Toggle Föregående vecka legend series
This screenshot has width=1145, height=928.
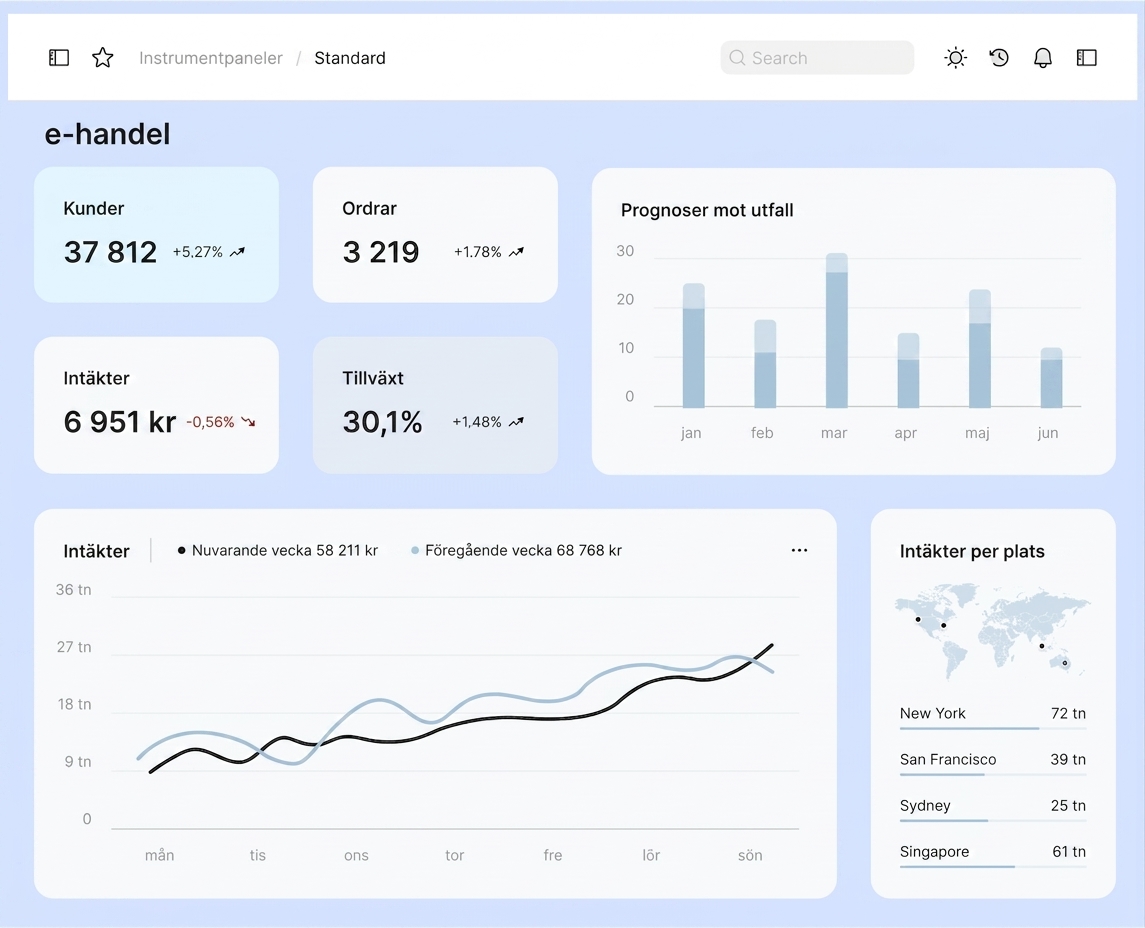point(516,551)
